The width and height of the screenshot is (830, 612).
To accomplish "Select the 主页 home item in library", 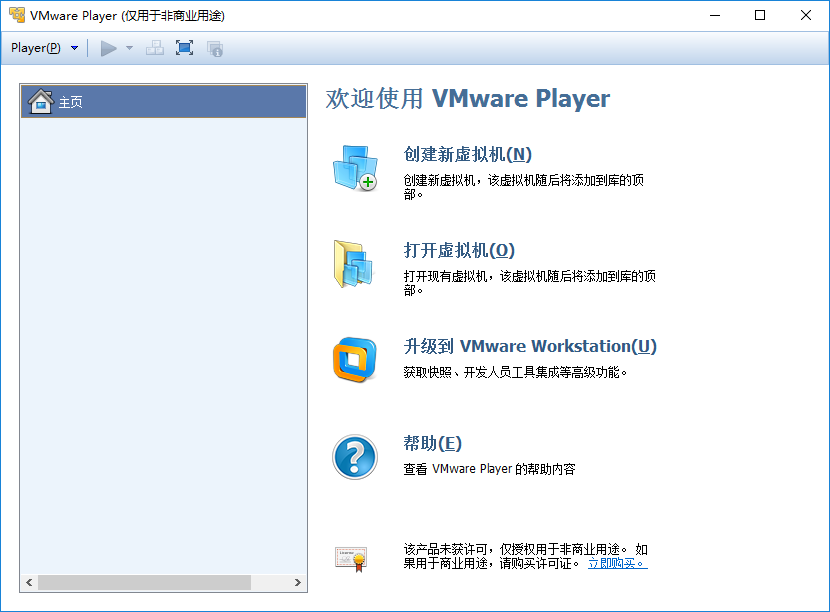I will [164, 101].
